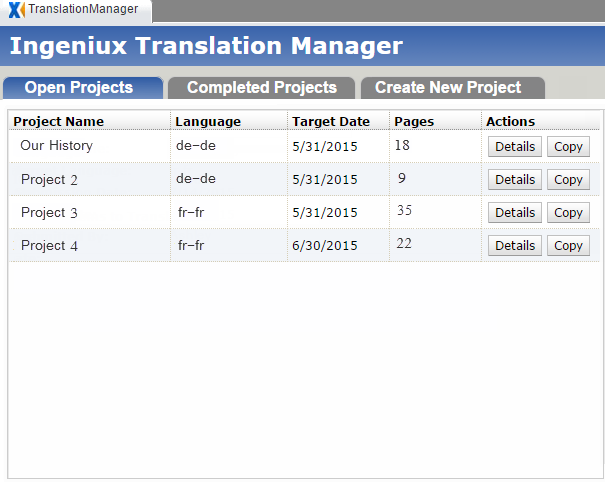Select the Our History row name
This screenshot has width=605, height=482.
pyautogui.click(x=56, y=145)
